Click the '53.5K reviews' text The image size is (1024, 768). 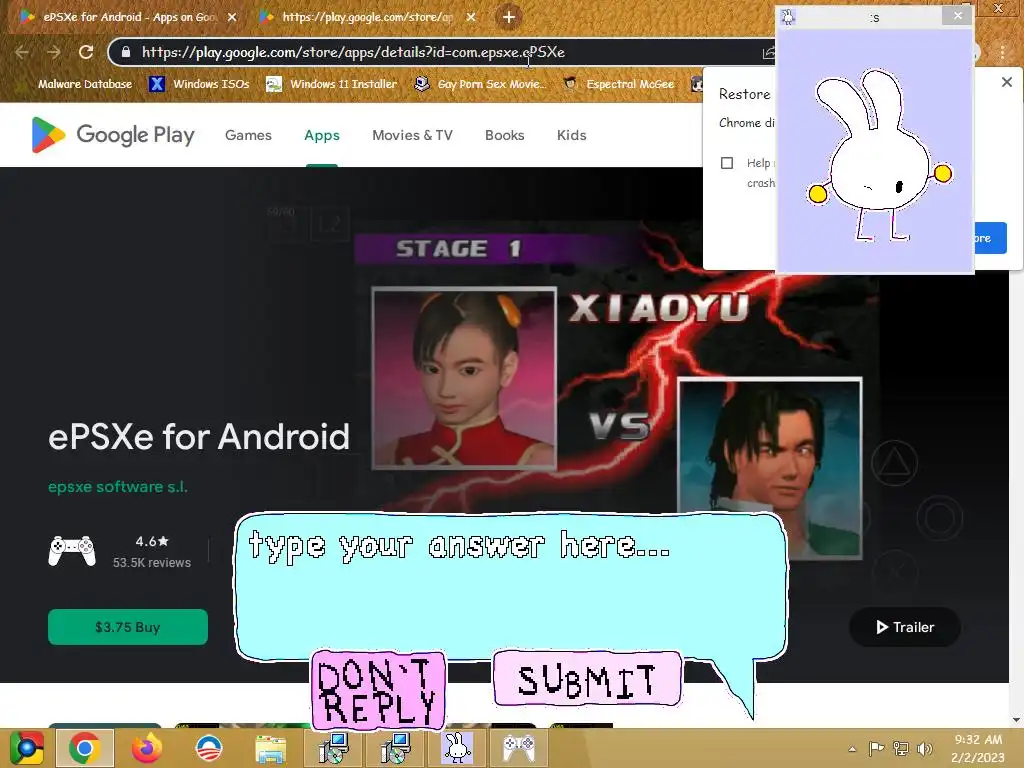[152, 562]
